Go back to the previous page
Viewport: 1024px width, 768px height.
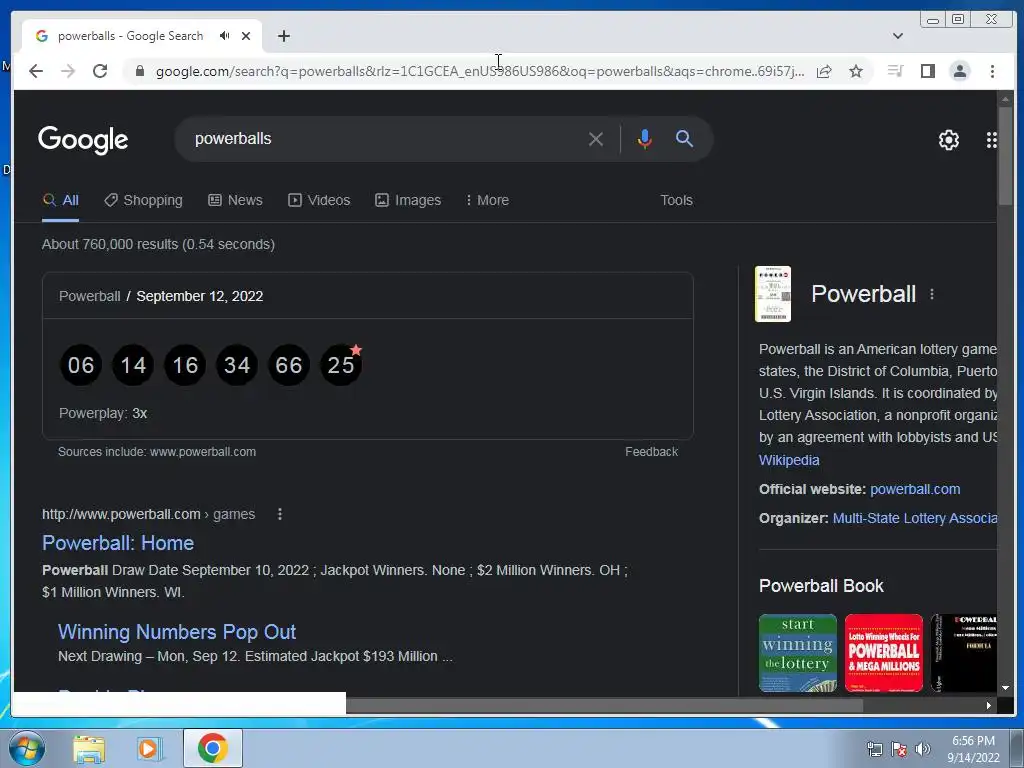pos(36,71)
